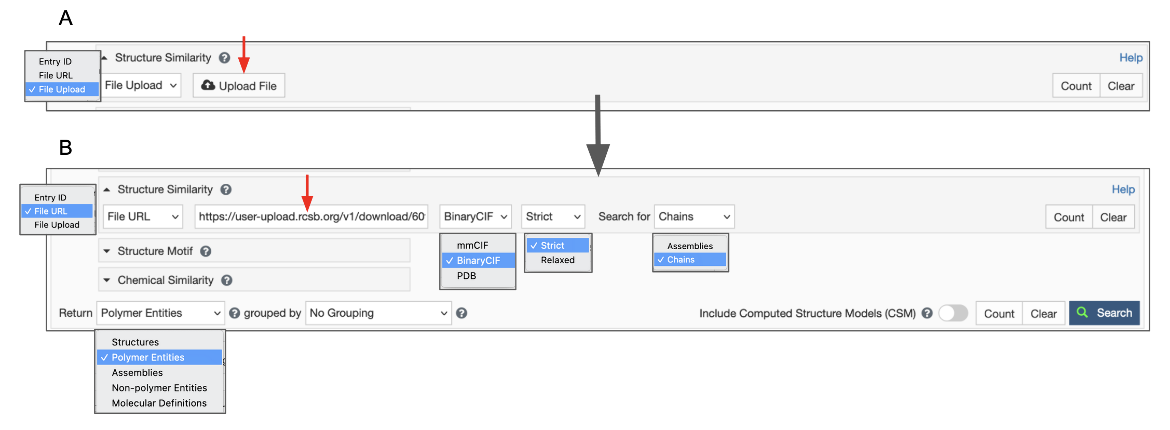
Task: Click the Help link in panel B
Action: 1123,189
